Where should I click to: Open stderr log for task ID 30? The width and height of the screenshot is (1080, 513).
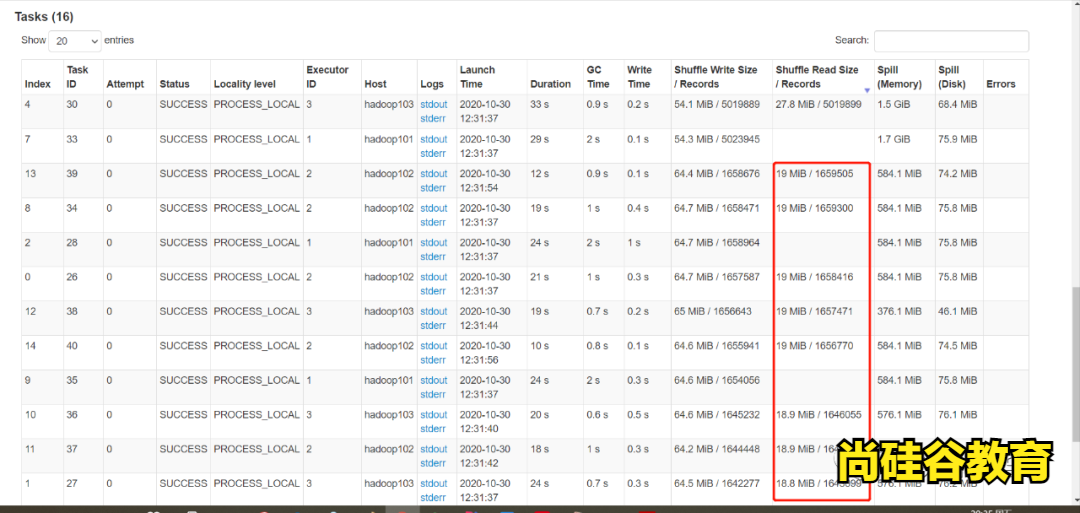433,118
